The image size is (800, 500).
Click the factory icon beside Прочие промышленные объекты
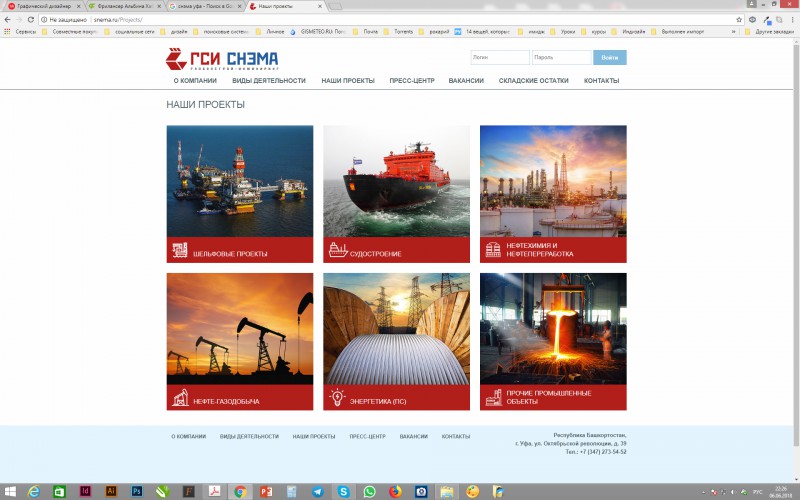493,398
